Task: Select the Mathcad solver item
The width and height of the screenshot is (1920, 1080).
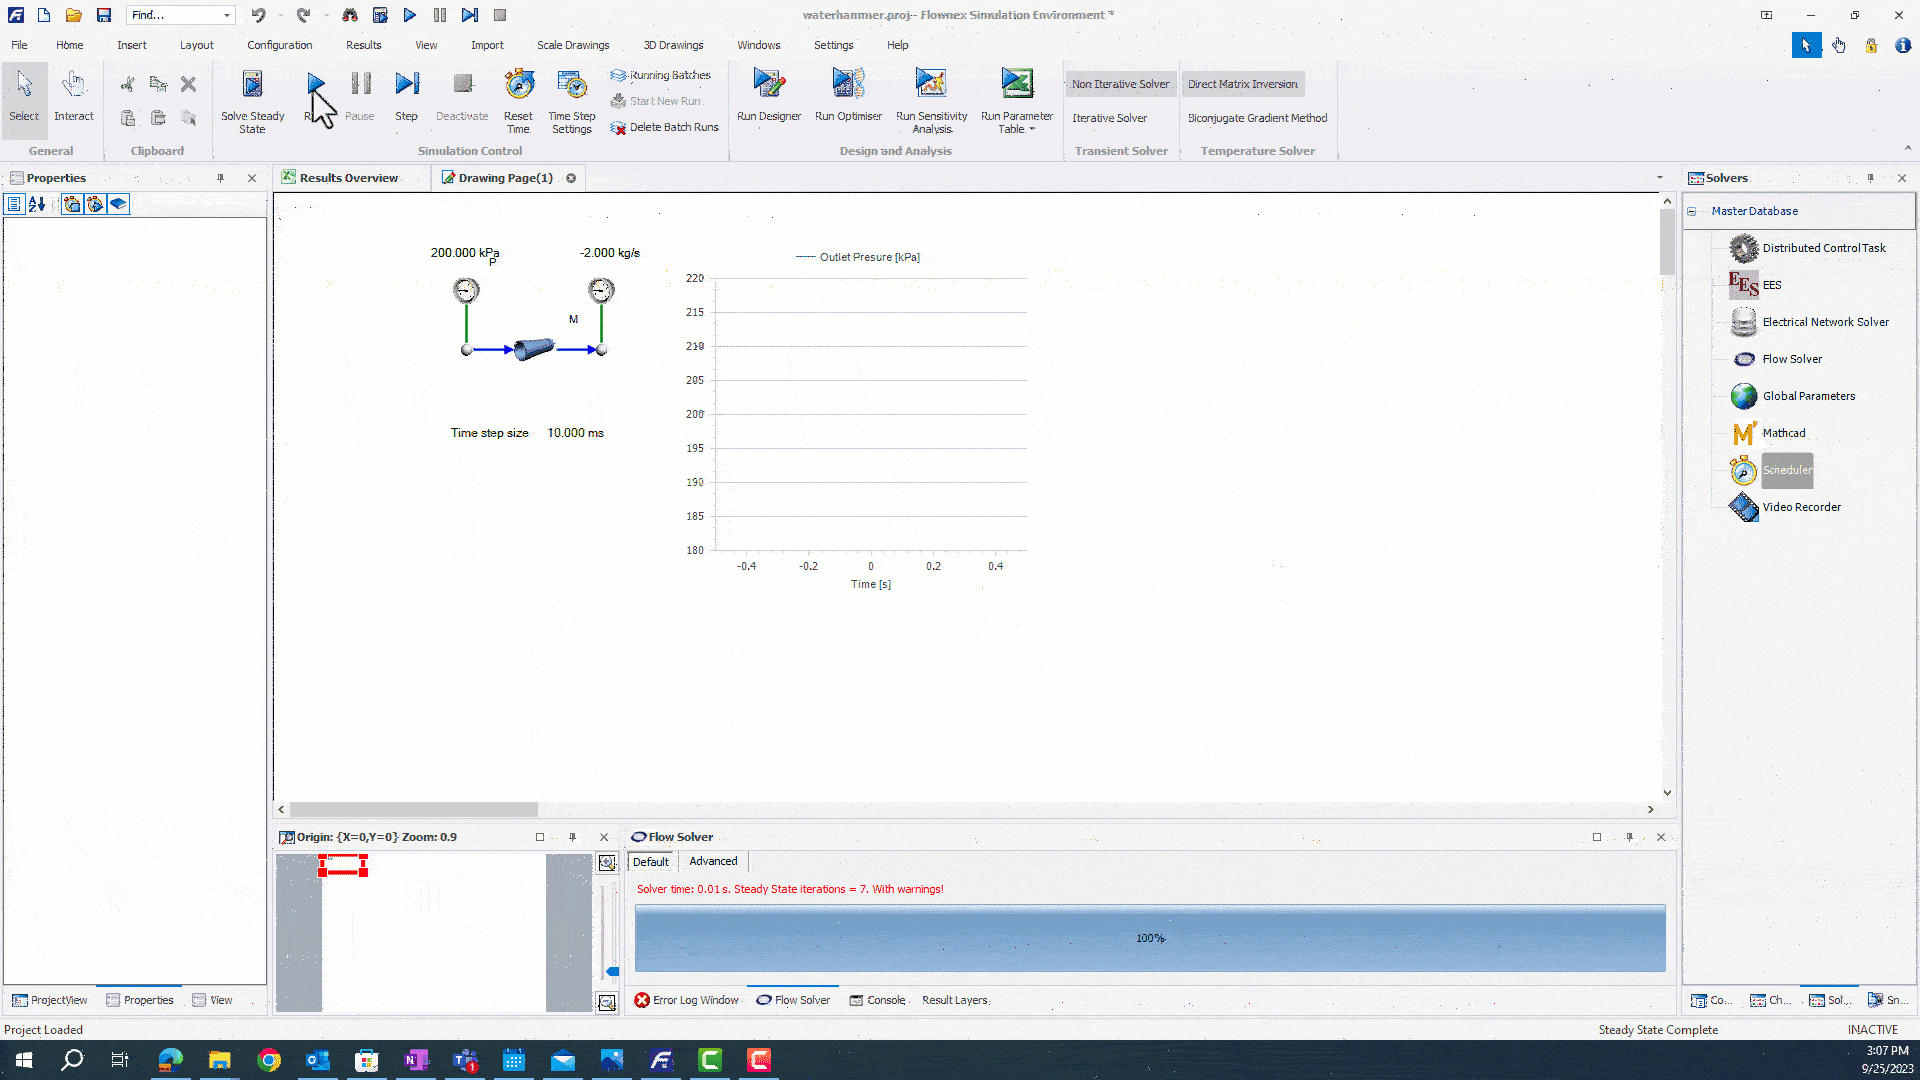Action: click(x=1783, y=433)
